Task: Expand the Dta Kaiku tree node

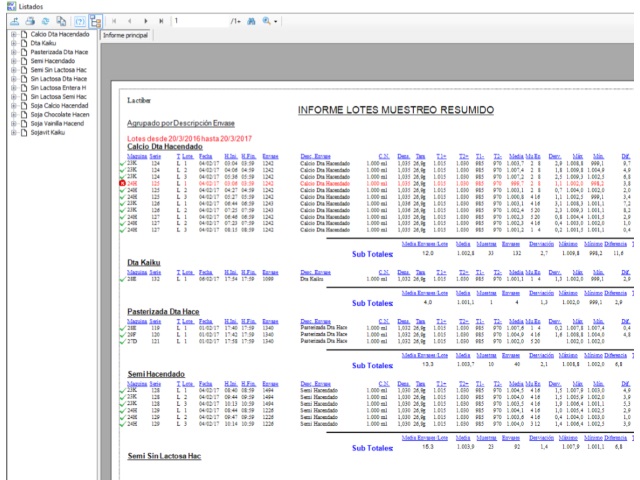Action: tap(13, 43)
